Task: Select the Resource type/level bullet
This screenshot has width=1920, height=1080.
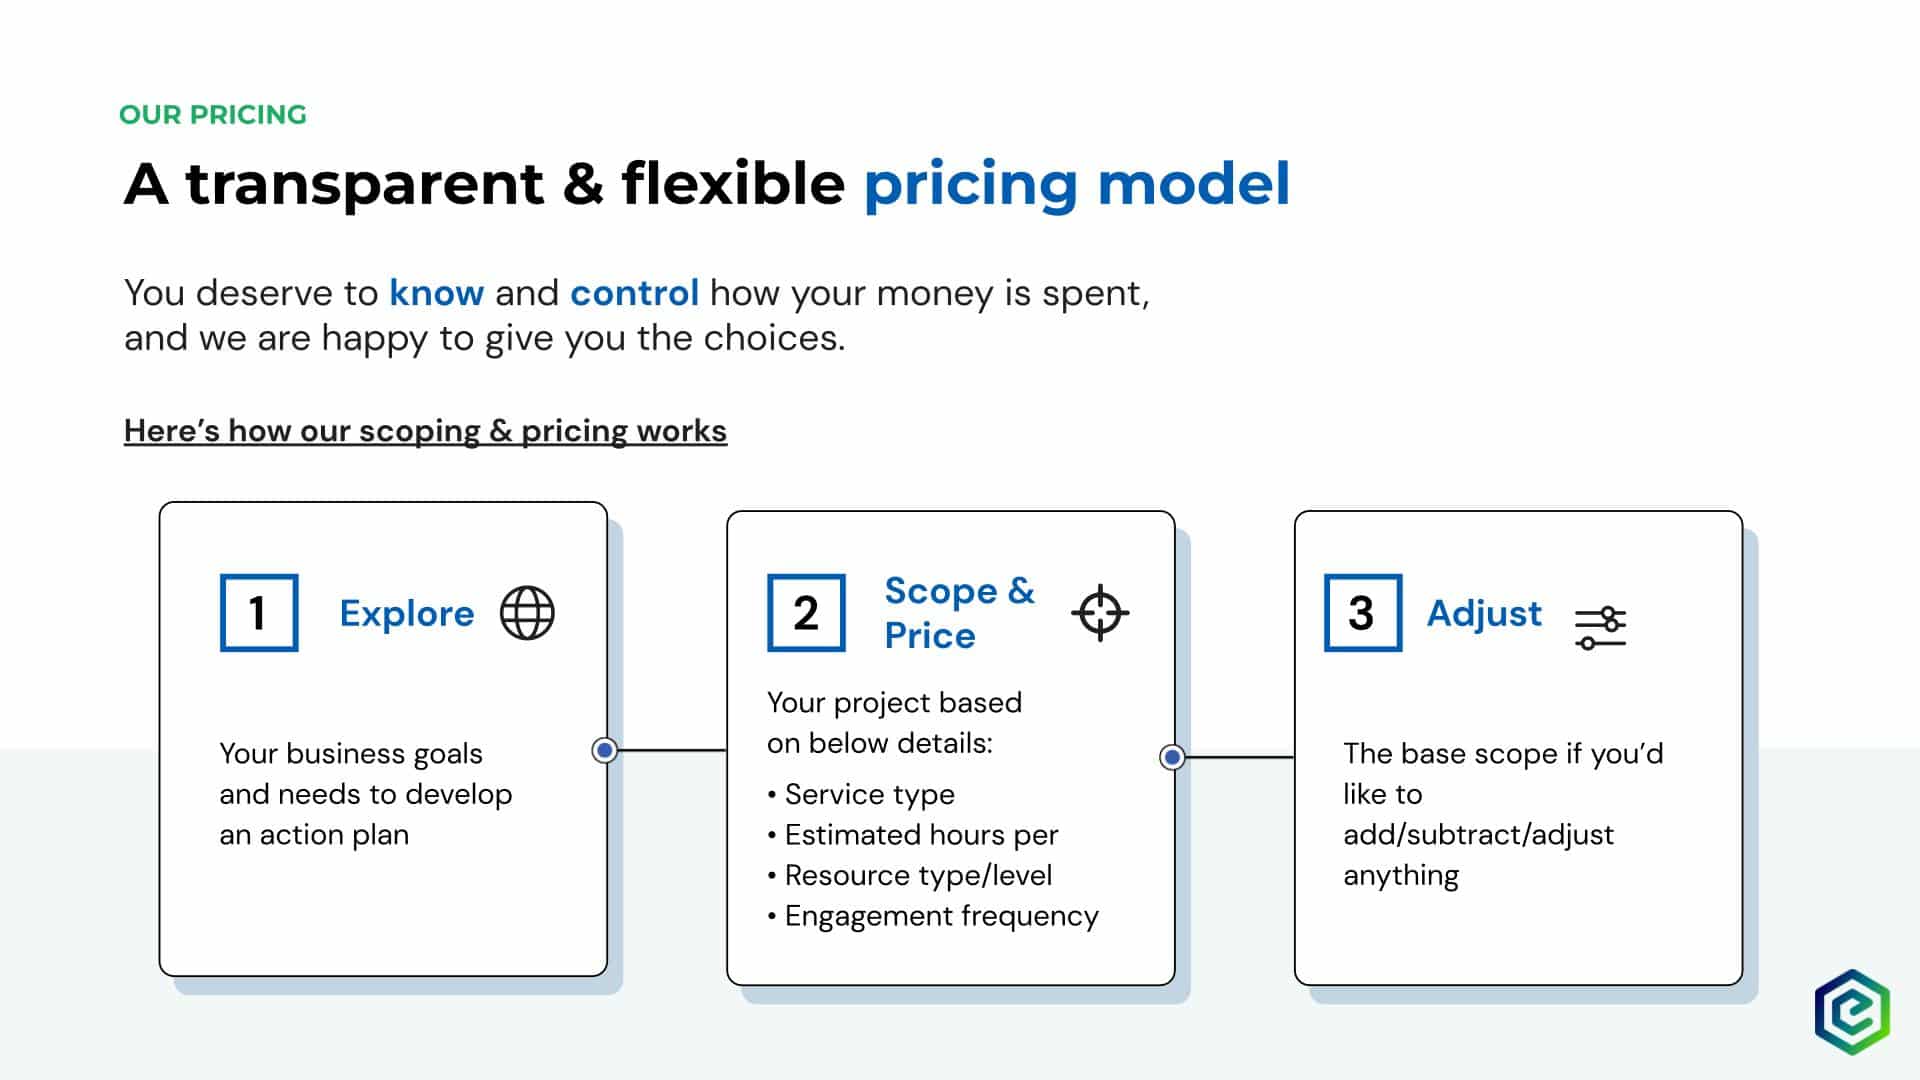Action: click(x=910, y=875)
